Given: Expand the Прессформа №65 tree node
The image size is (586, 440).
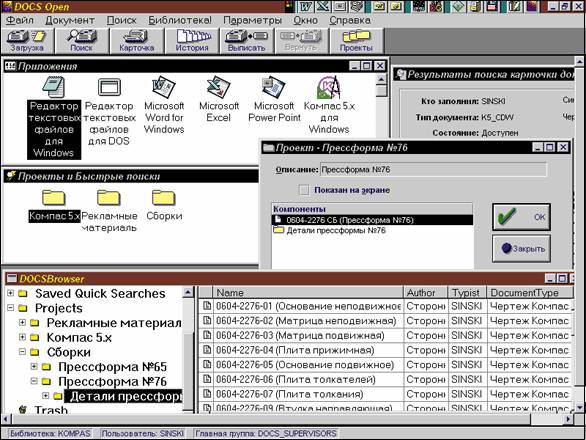Looking at the screenshot, I should point(34,366).
